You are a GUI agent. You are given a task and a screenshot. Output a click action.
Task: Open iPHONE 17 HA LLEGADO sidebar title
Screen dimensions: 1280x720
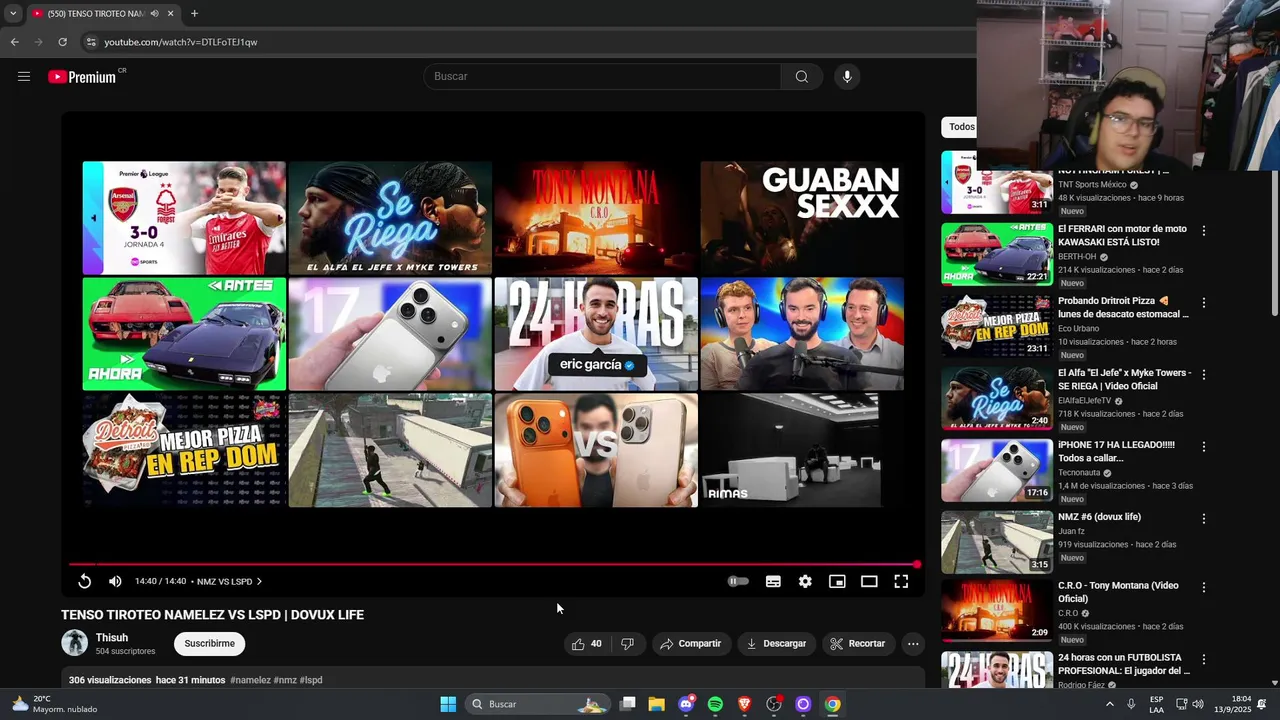[1116, 451]
